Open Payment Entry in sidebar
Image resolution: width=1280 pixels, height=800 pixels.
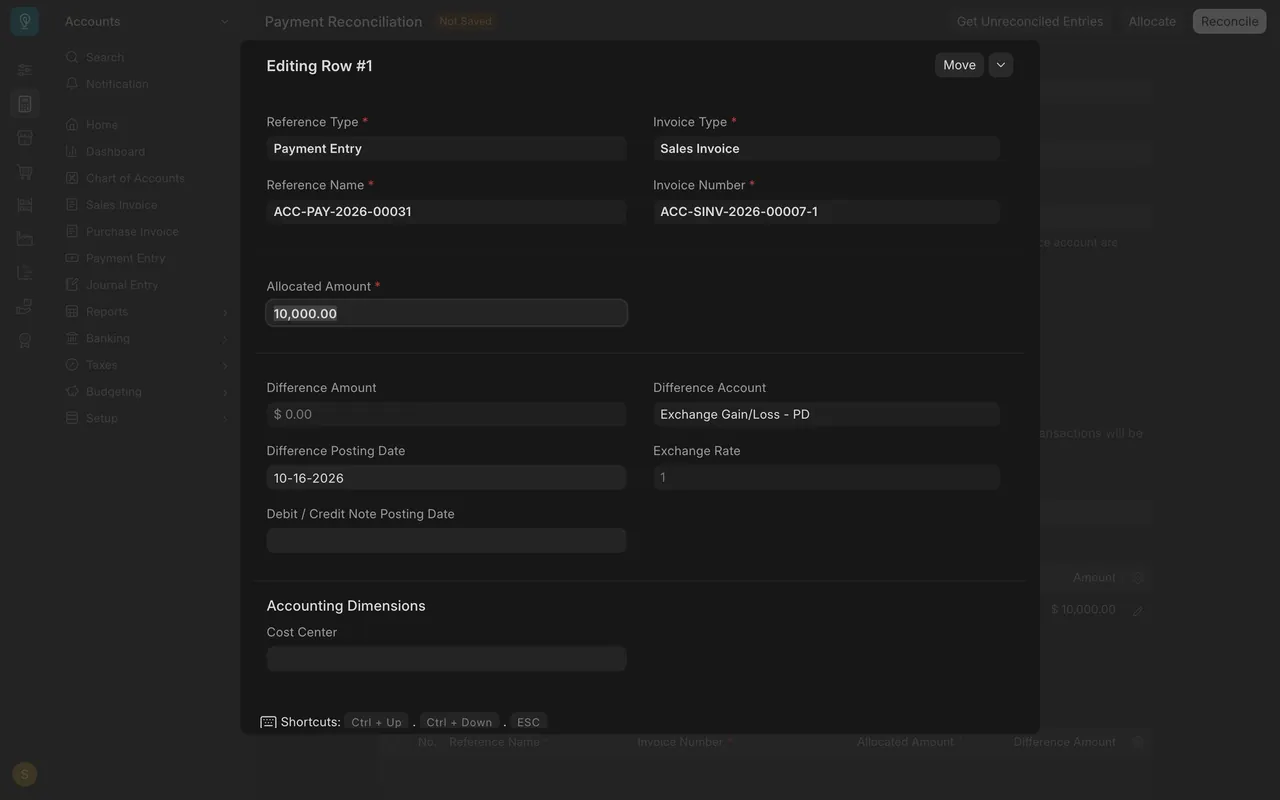(x=125, y=258)
